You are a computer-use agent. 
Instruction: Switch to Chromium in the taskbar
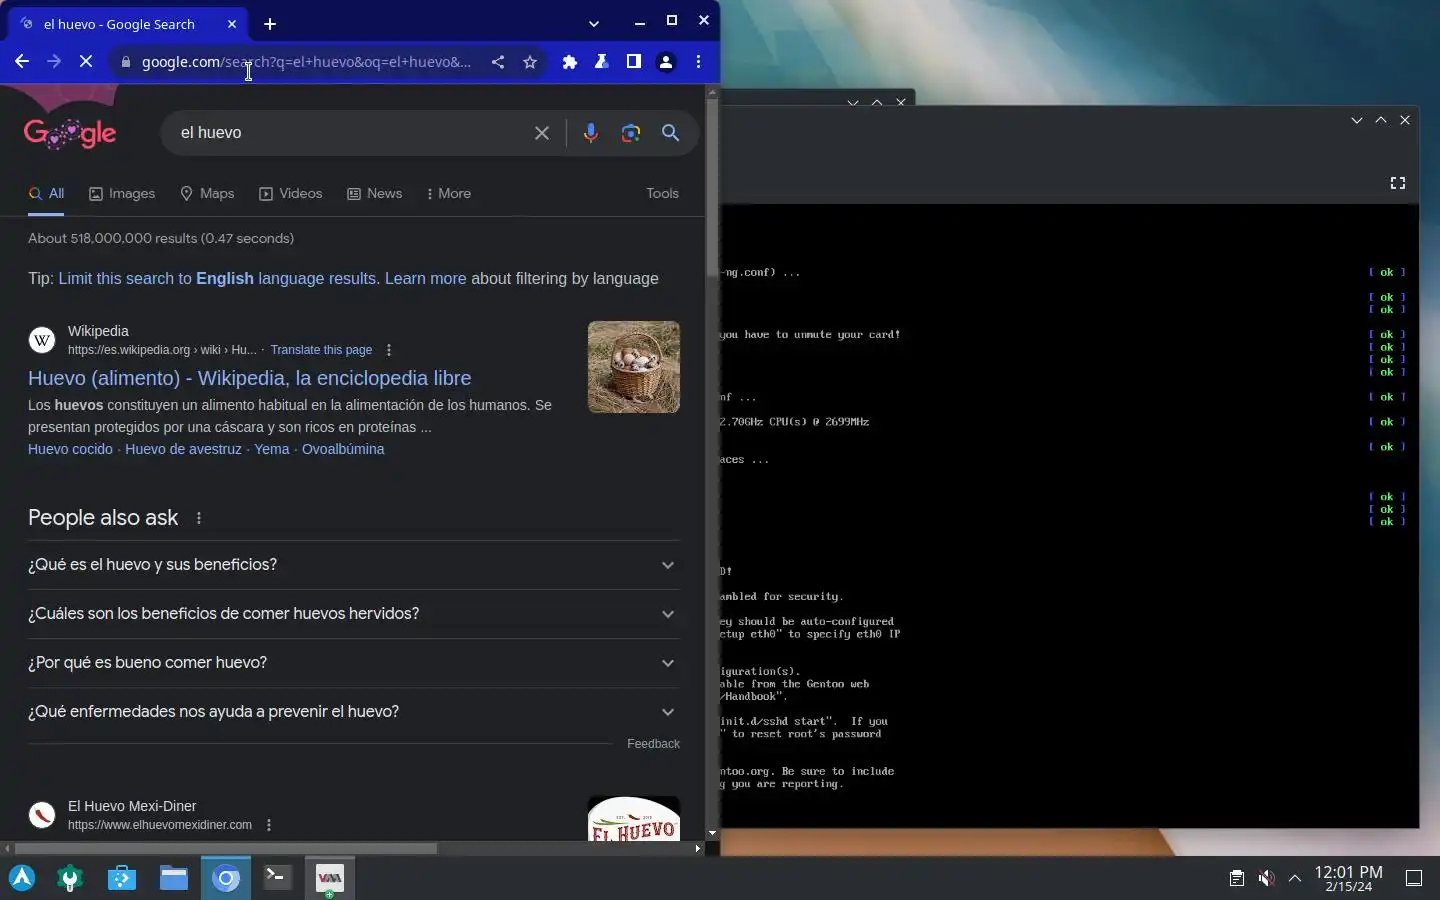click(x=226, y=878)
